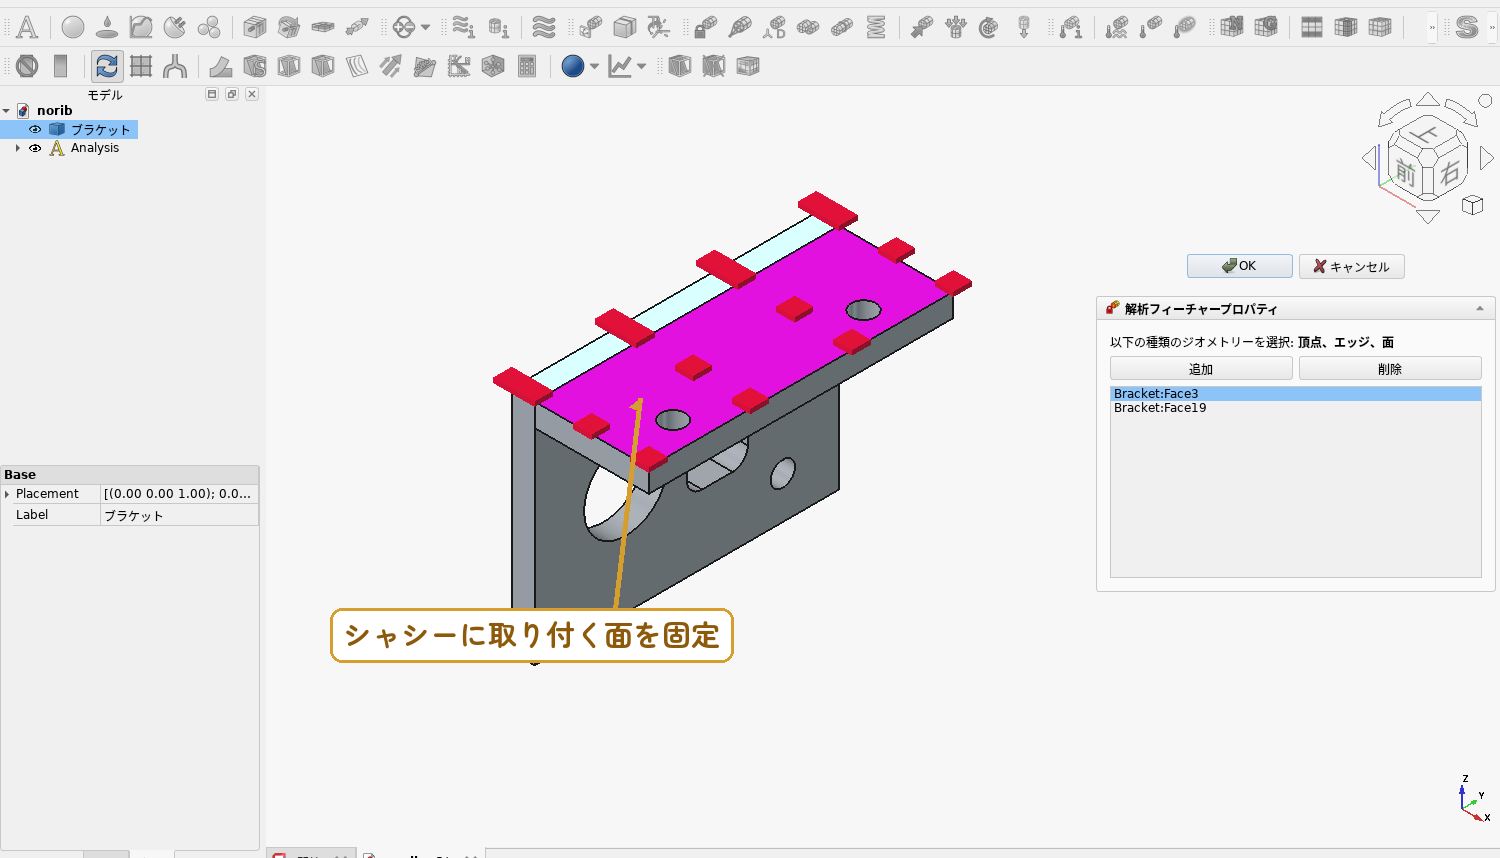
Task: Select Bracket:Face3 in the geometry list
Action: pos(1295,394)
